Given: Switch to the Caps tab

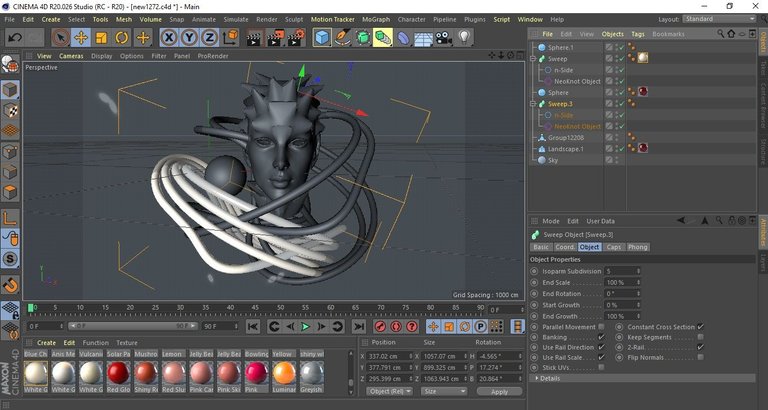Looking at the screenshot, I should (x=614, y=247).
